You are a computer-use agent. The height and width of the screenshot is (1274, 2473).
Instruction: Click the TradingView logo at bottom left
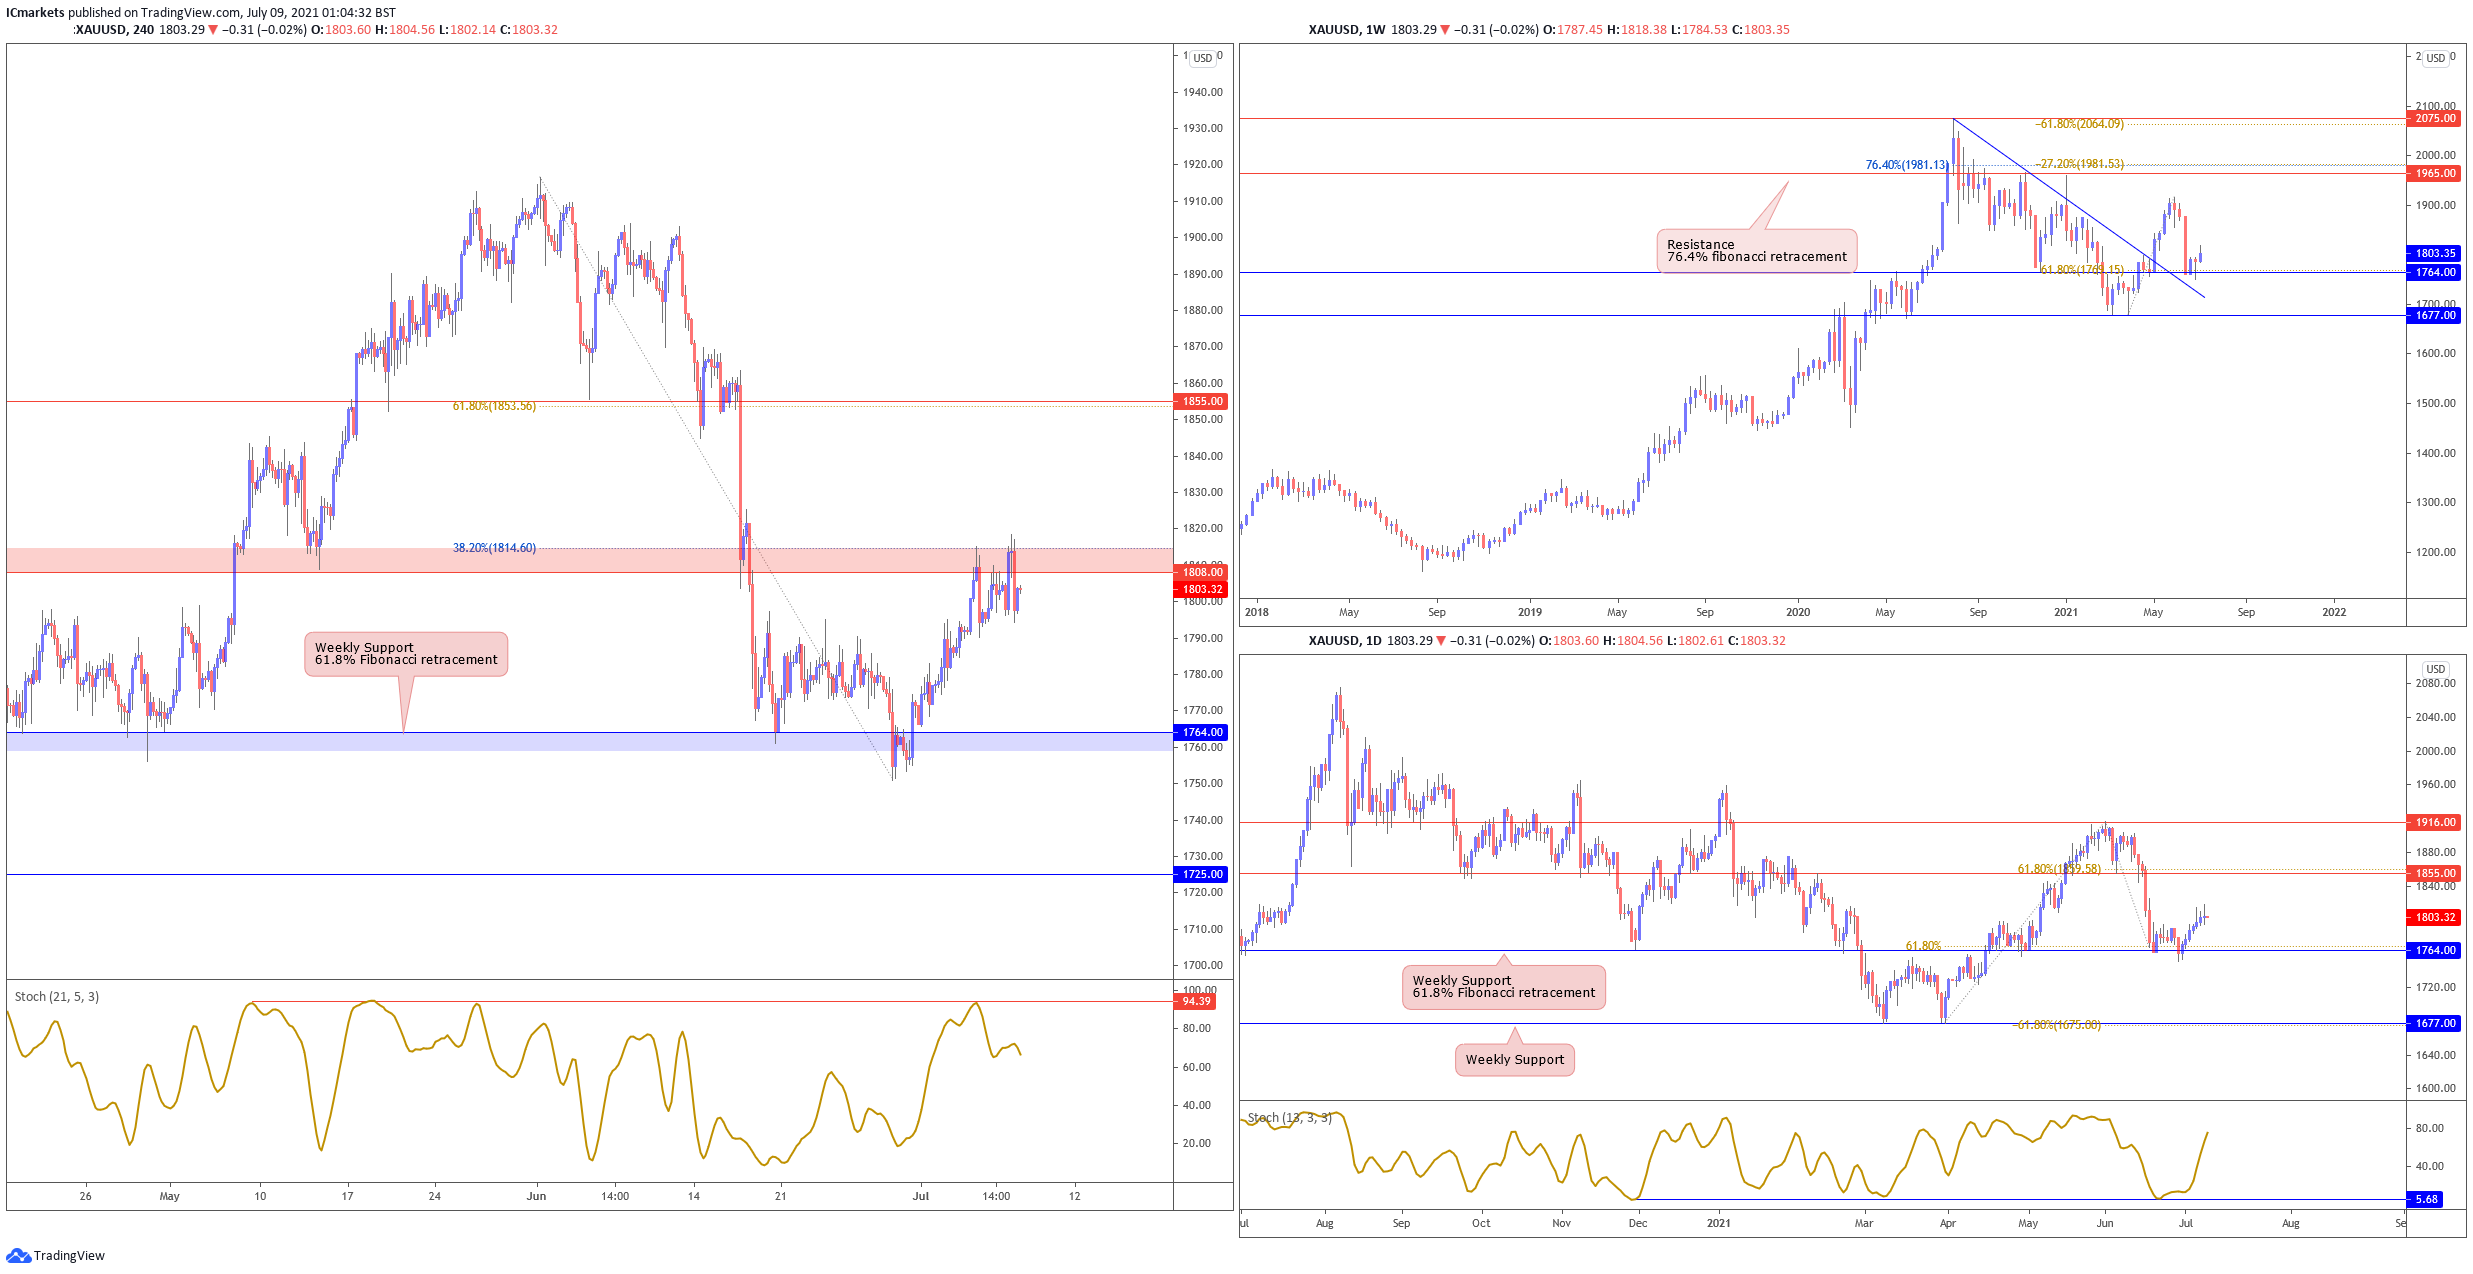click(x=55, y=1255)
